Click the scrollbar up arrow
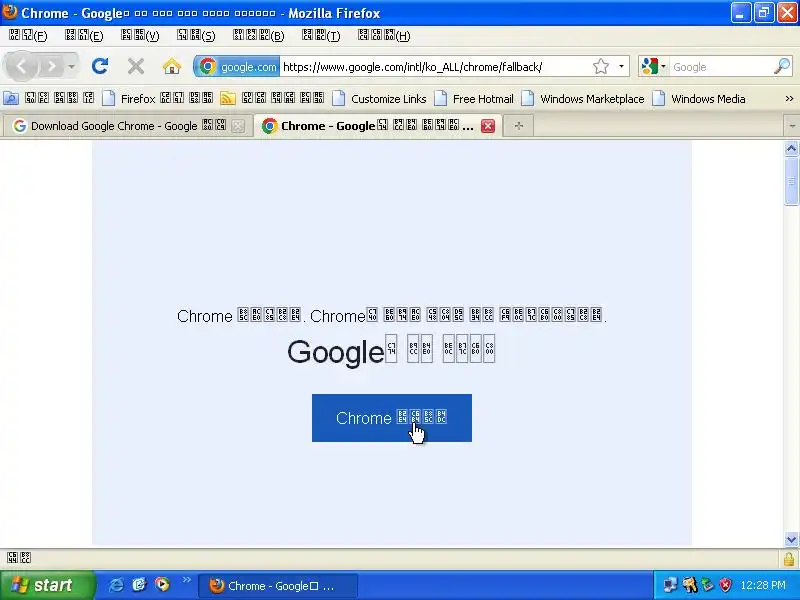 pyautogui.click(x=791, y=148)
